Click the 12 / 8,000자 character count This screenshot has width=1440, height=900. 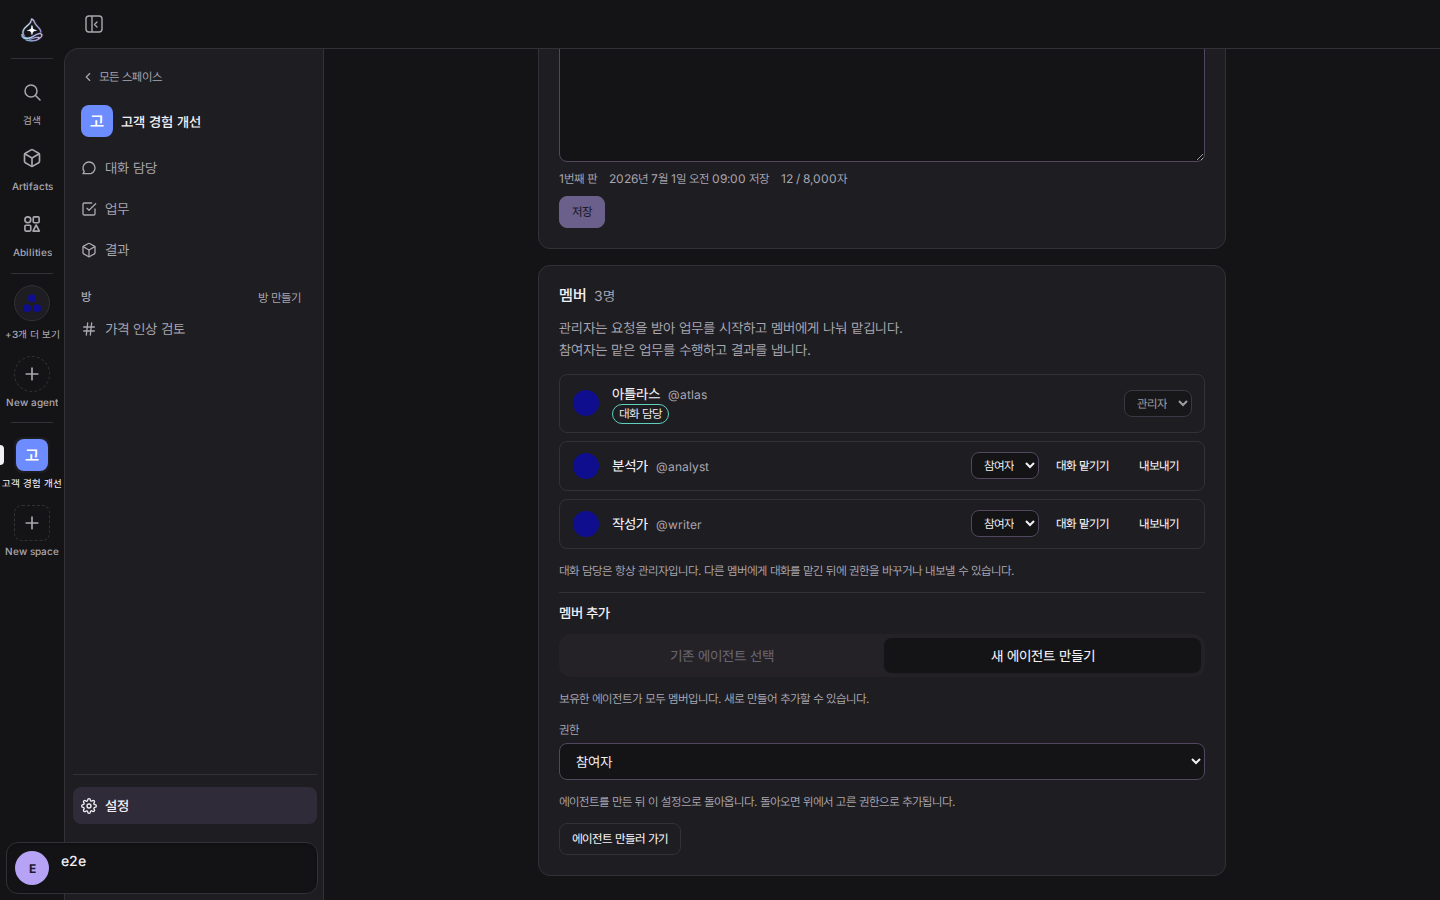pos(814,179)
